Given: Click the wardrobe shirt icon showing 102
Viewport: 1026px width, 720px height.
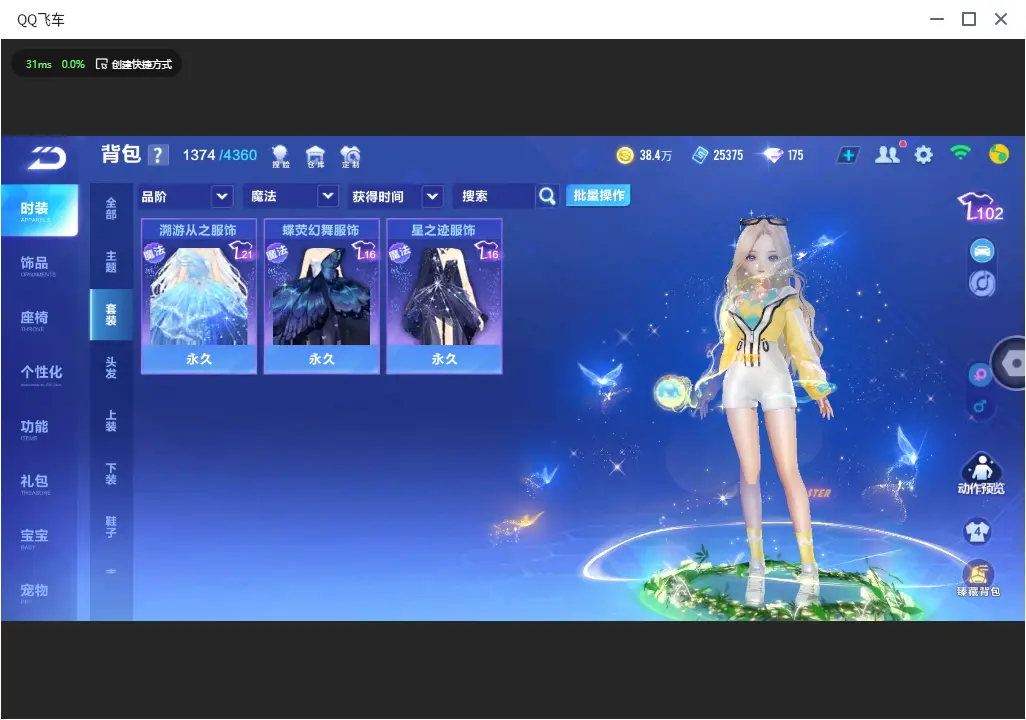Looking at the screenshot, I should [x=980, y=207].
